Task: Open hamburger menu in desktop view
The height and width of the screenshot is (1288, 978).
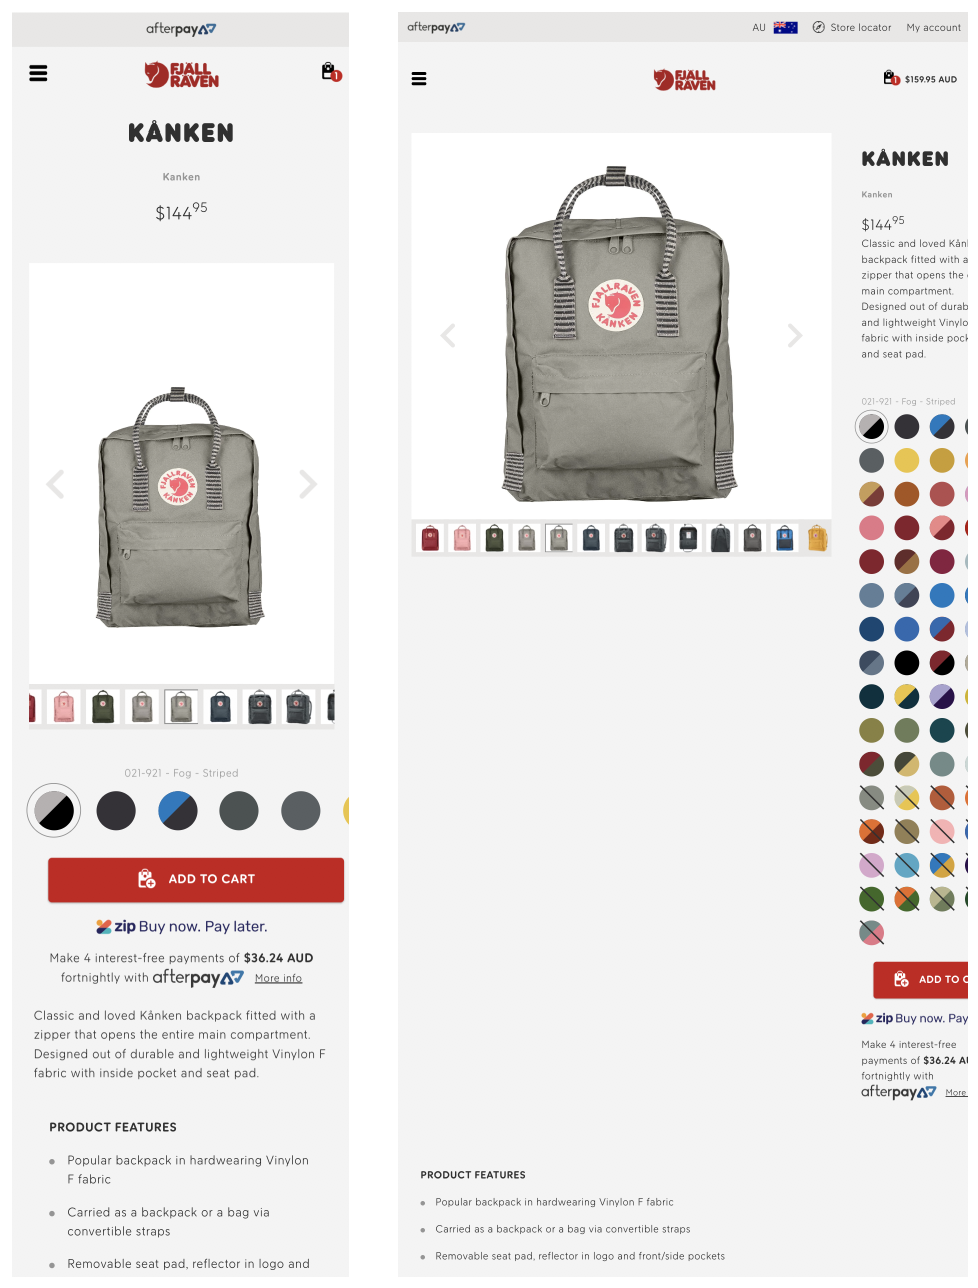Action: (x=419, y=79)
